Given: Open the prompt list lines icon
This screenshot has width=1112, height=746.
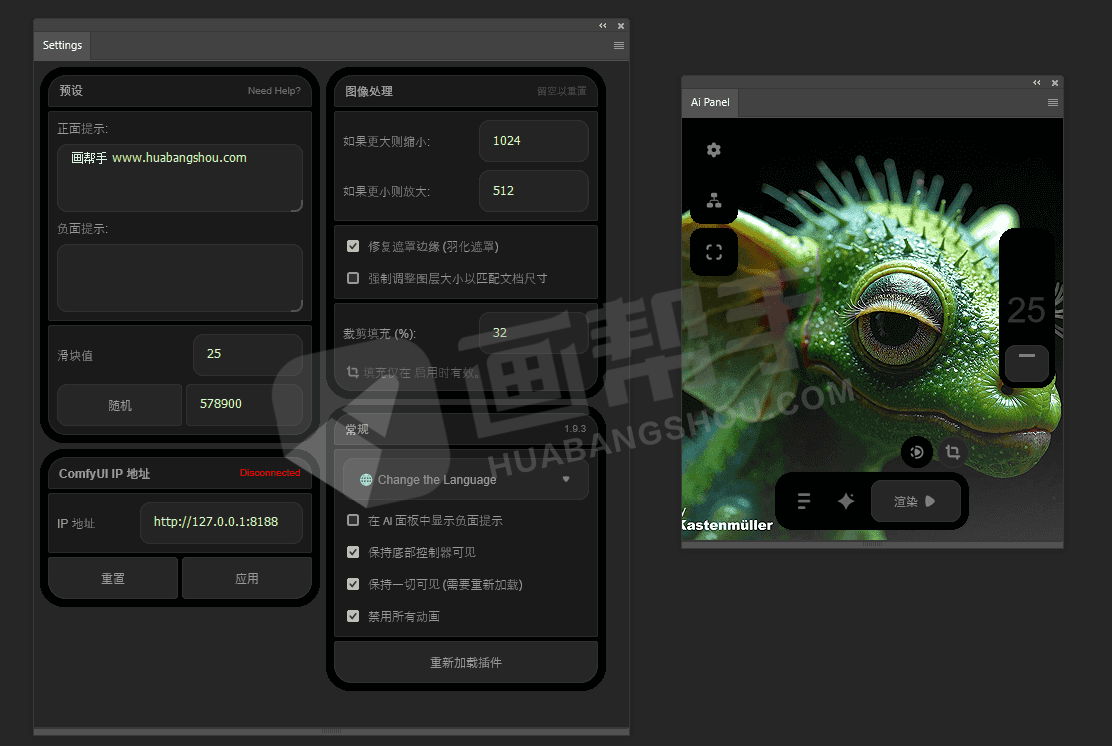Looking at the screenshot, I should 804,501.
